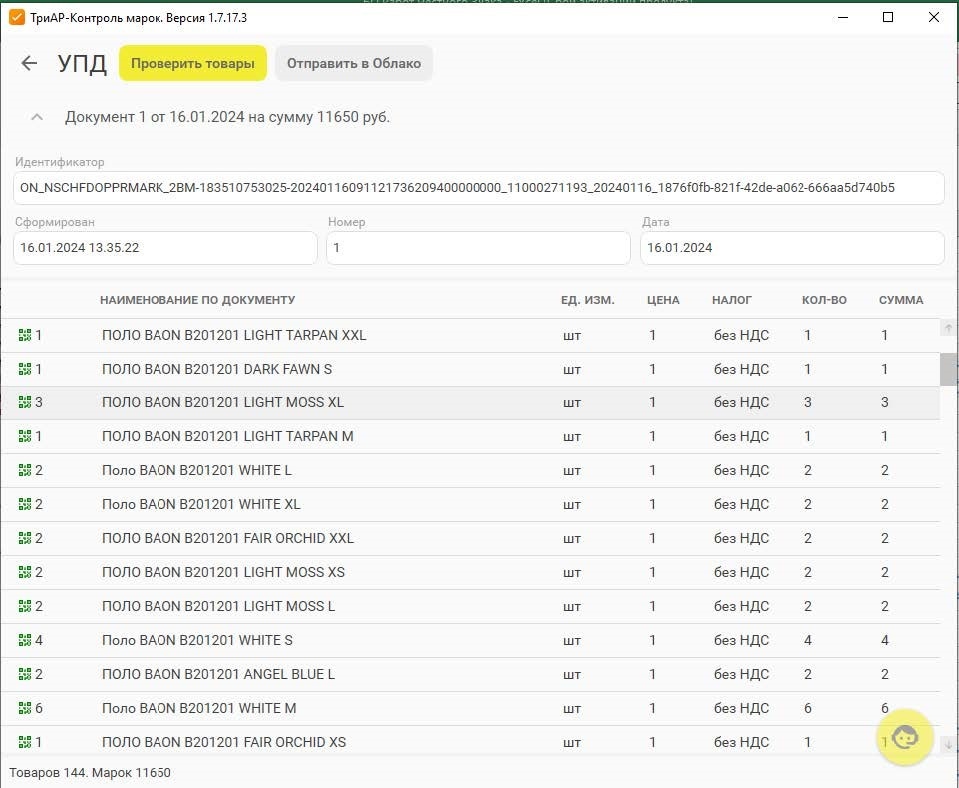
Task: Click column header КОЛ-ВО
Action: point(824,300)
